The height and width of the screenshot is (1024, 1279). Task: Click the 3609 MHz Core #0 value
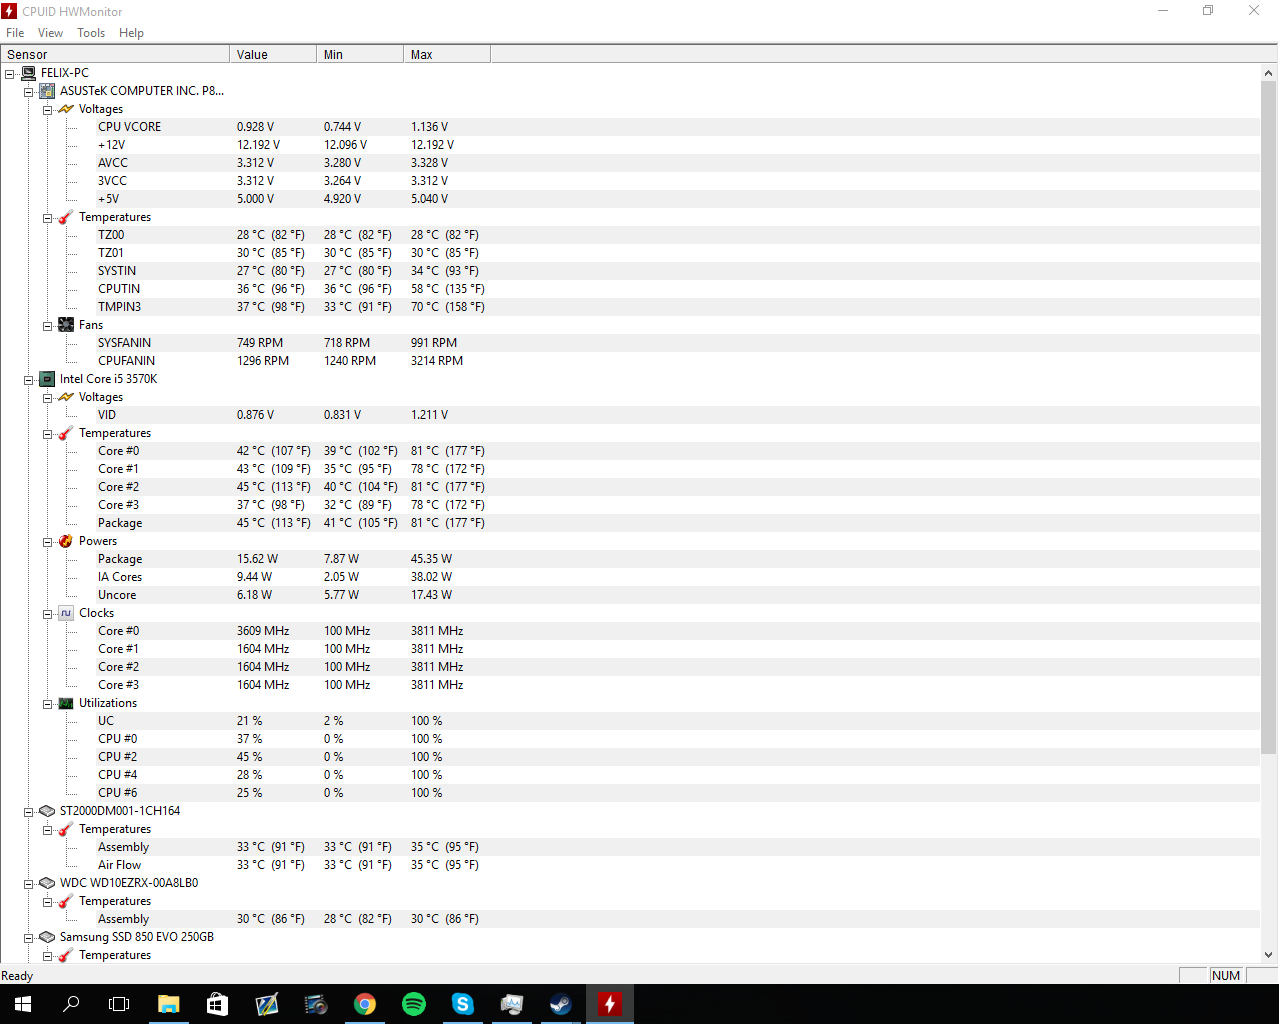[x=263, y=631]
